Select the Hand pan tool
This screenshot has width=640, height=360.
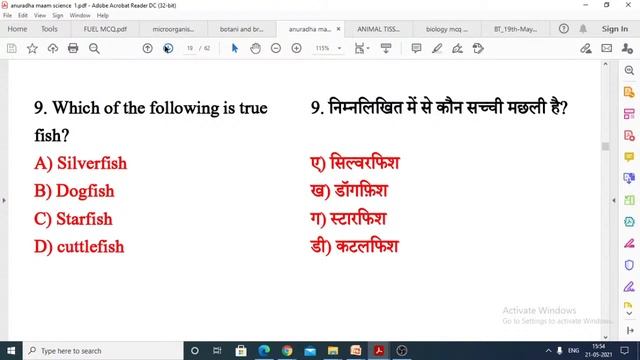click(256, 49)
